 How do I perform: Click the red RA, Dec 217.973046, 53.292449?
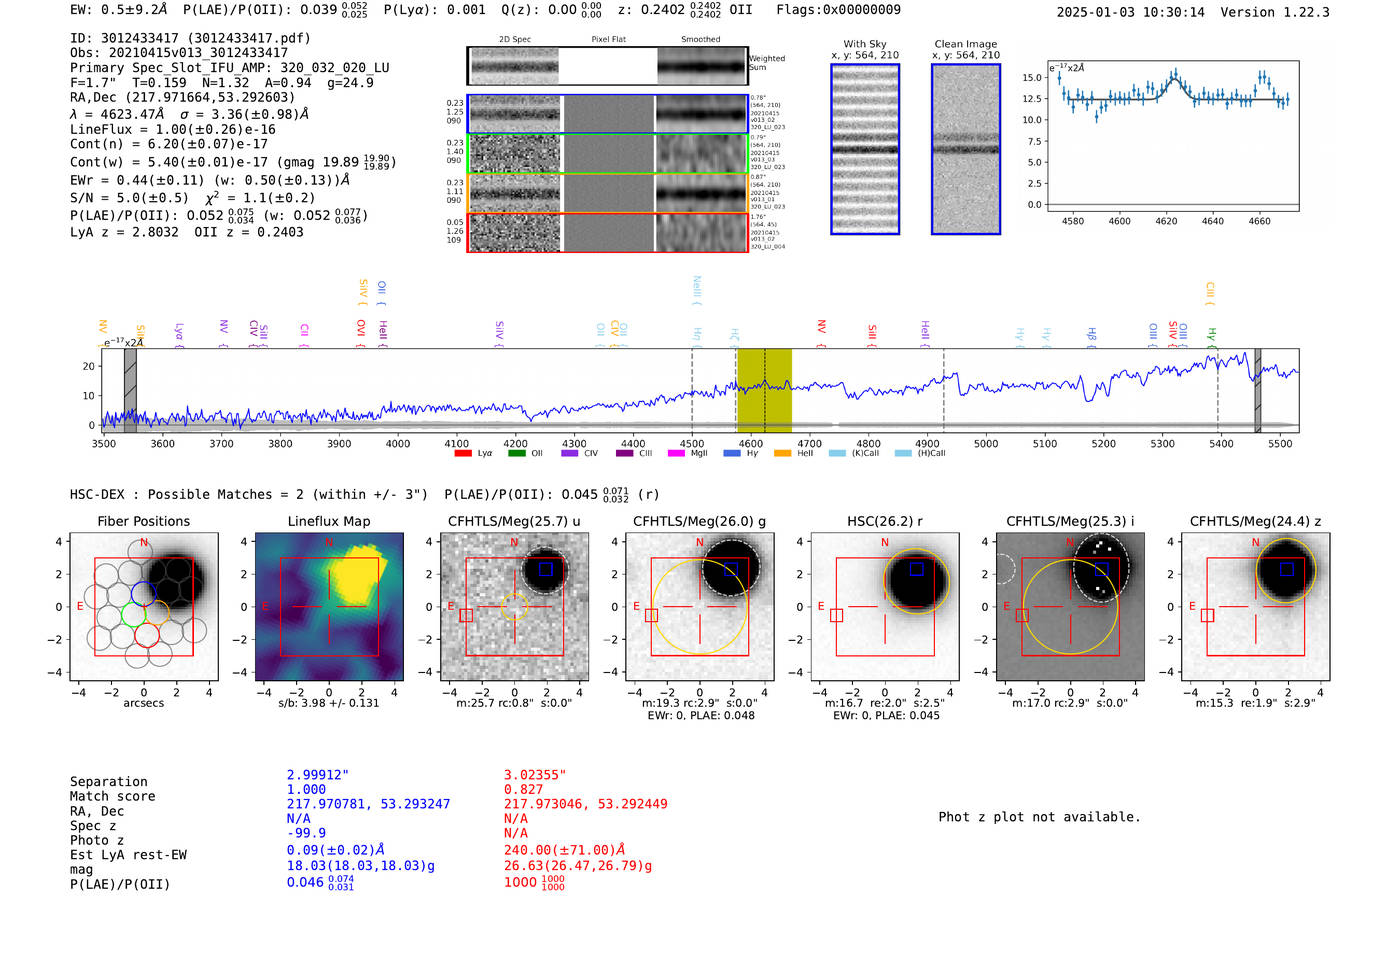[x=586, y=804]
